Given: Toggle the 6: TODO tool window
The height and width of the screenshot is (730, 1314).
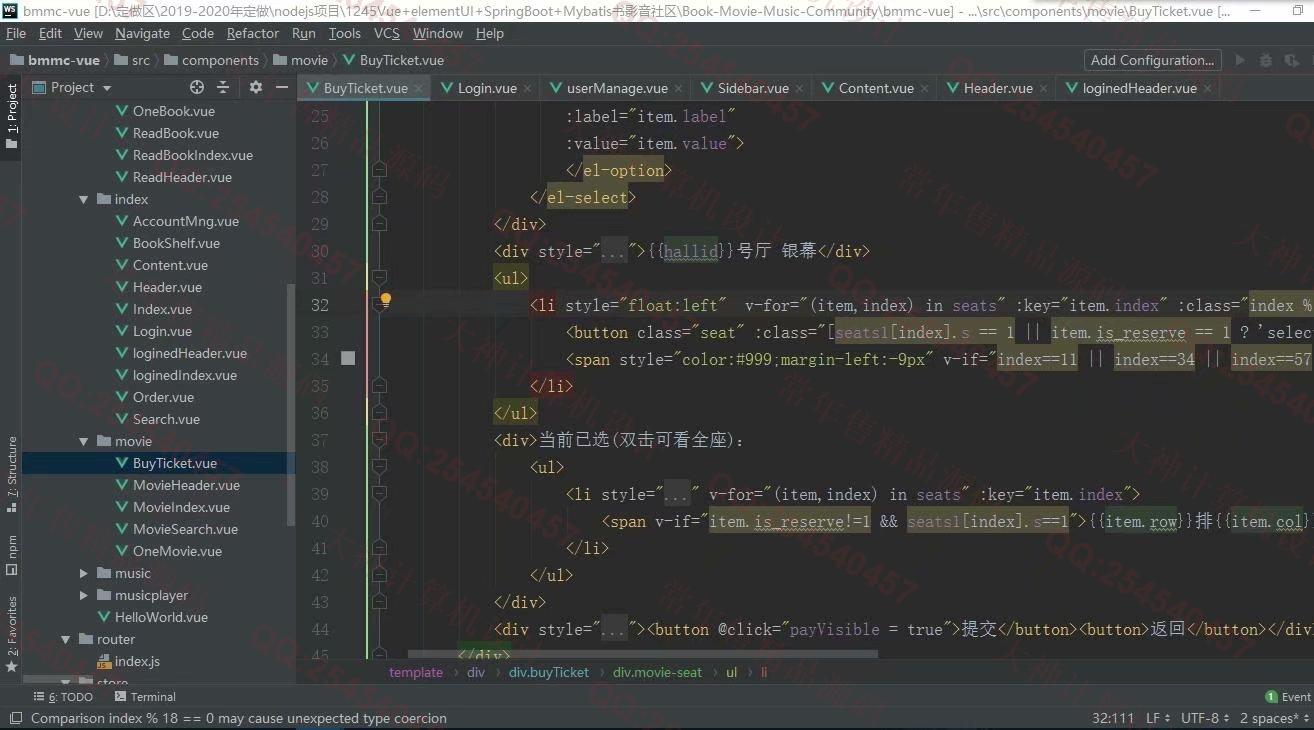Looking at the screenshot, I should tap(64, 697).
